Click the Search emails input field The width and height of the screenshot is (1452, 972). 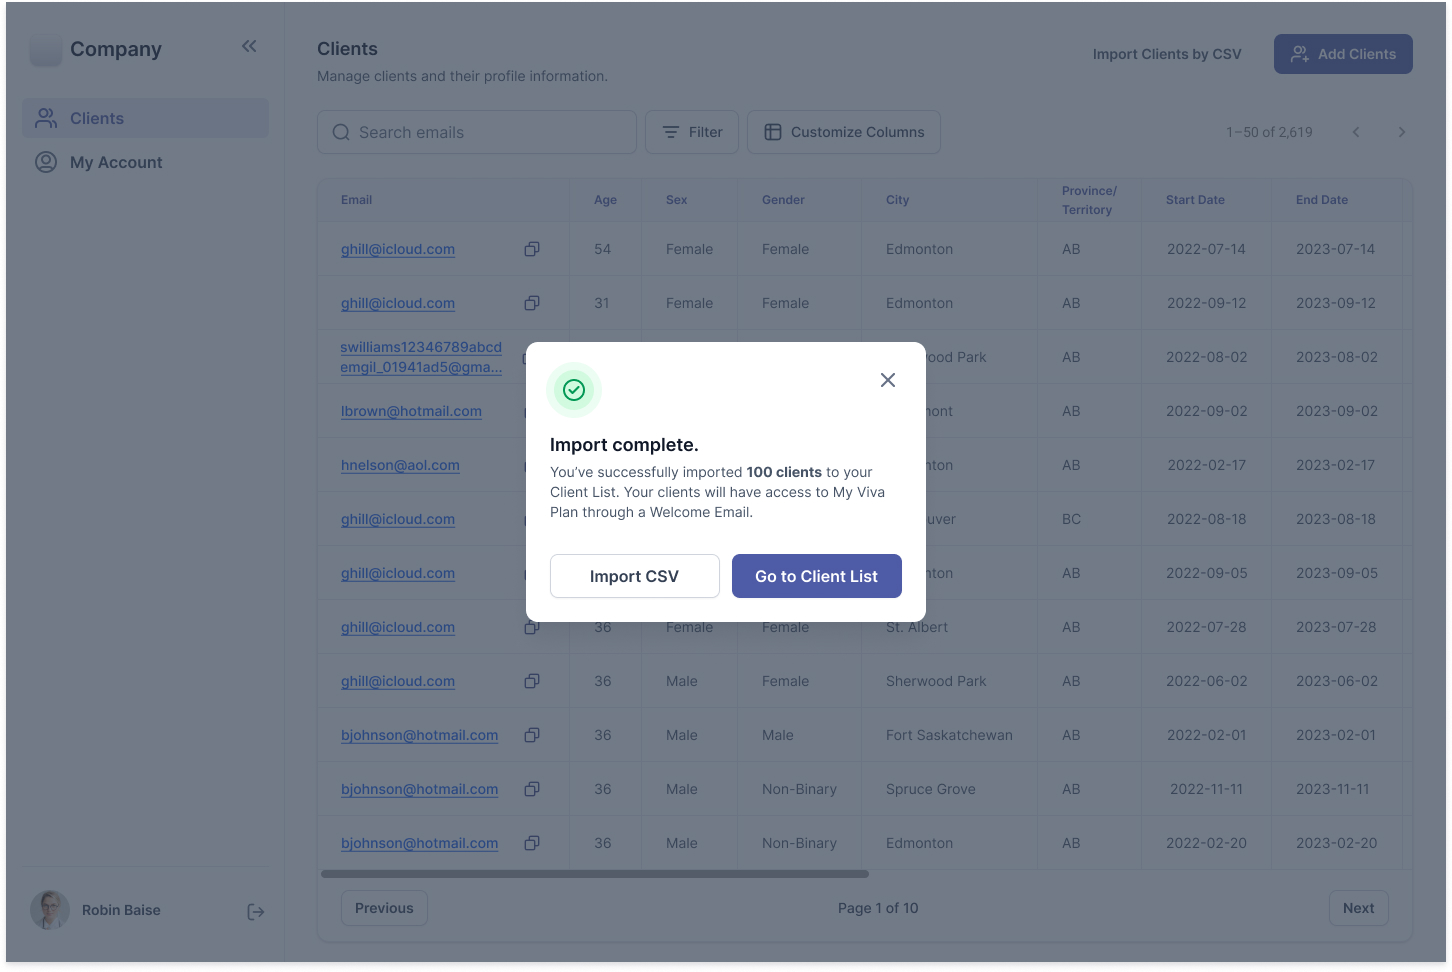point(477,132)
